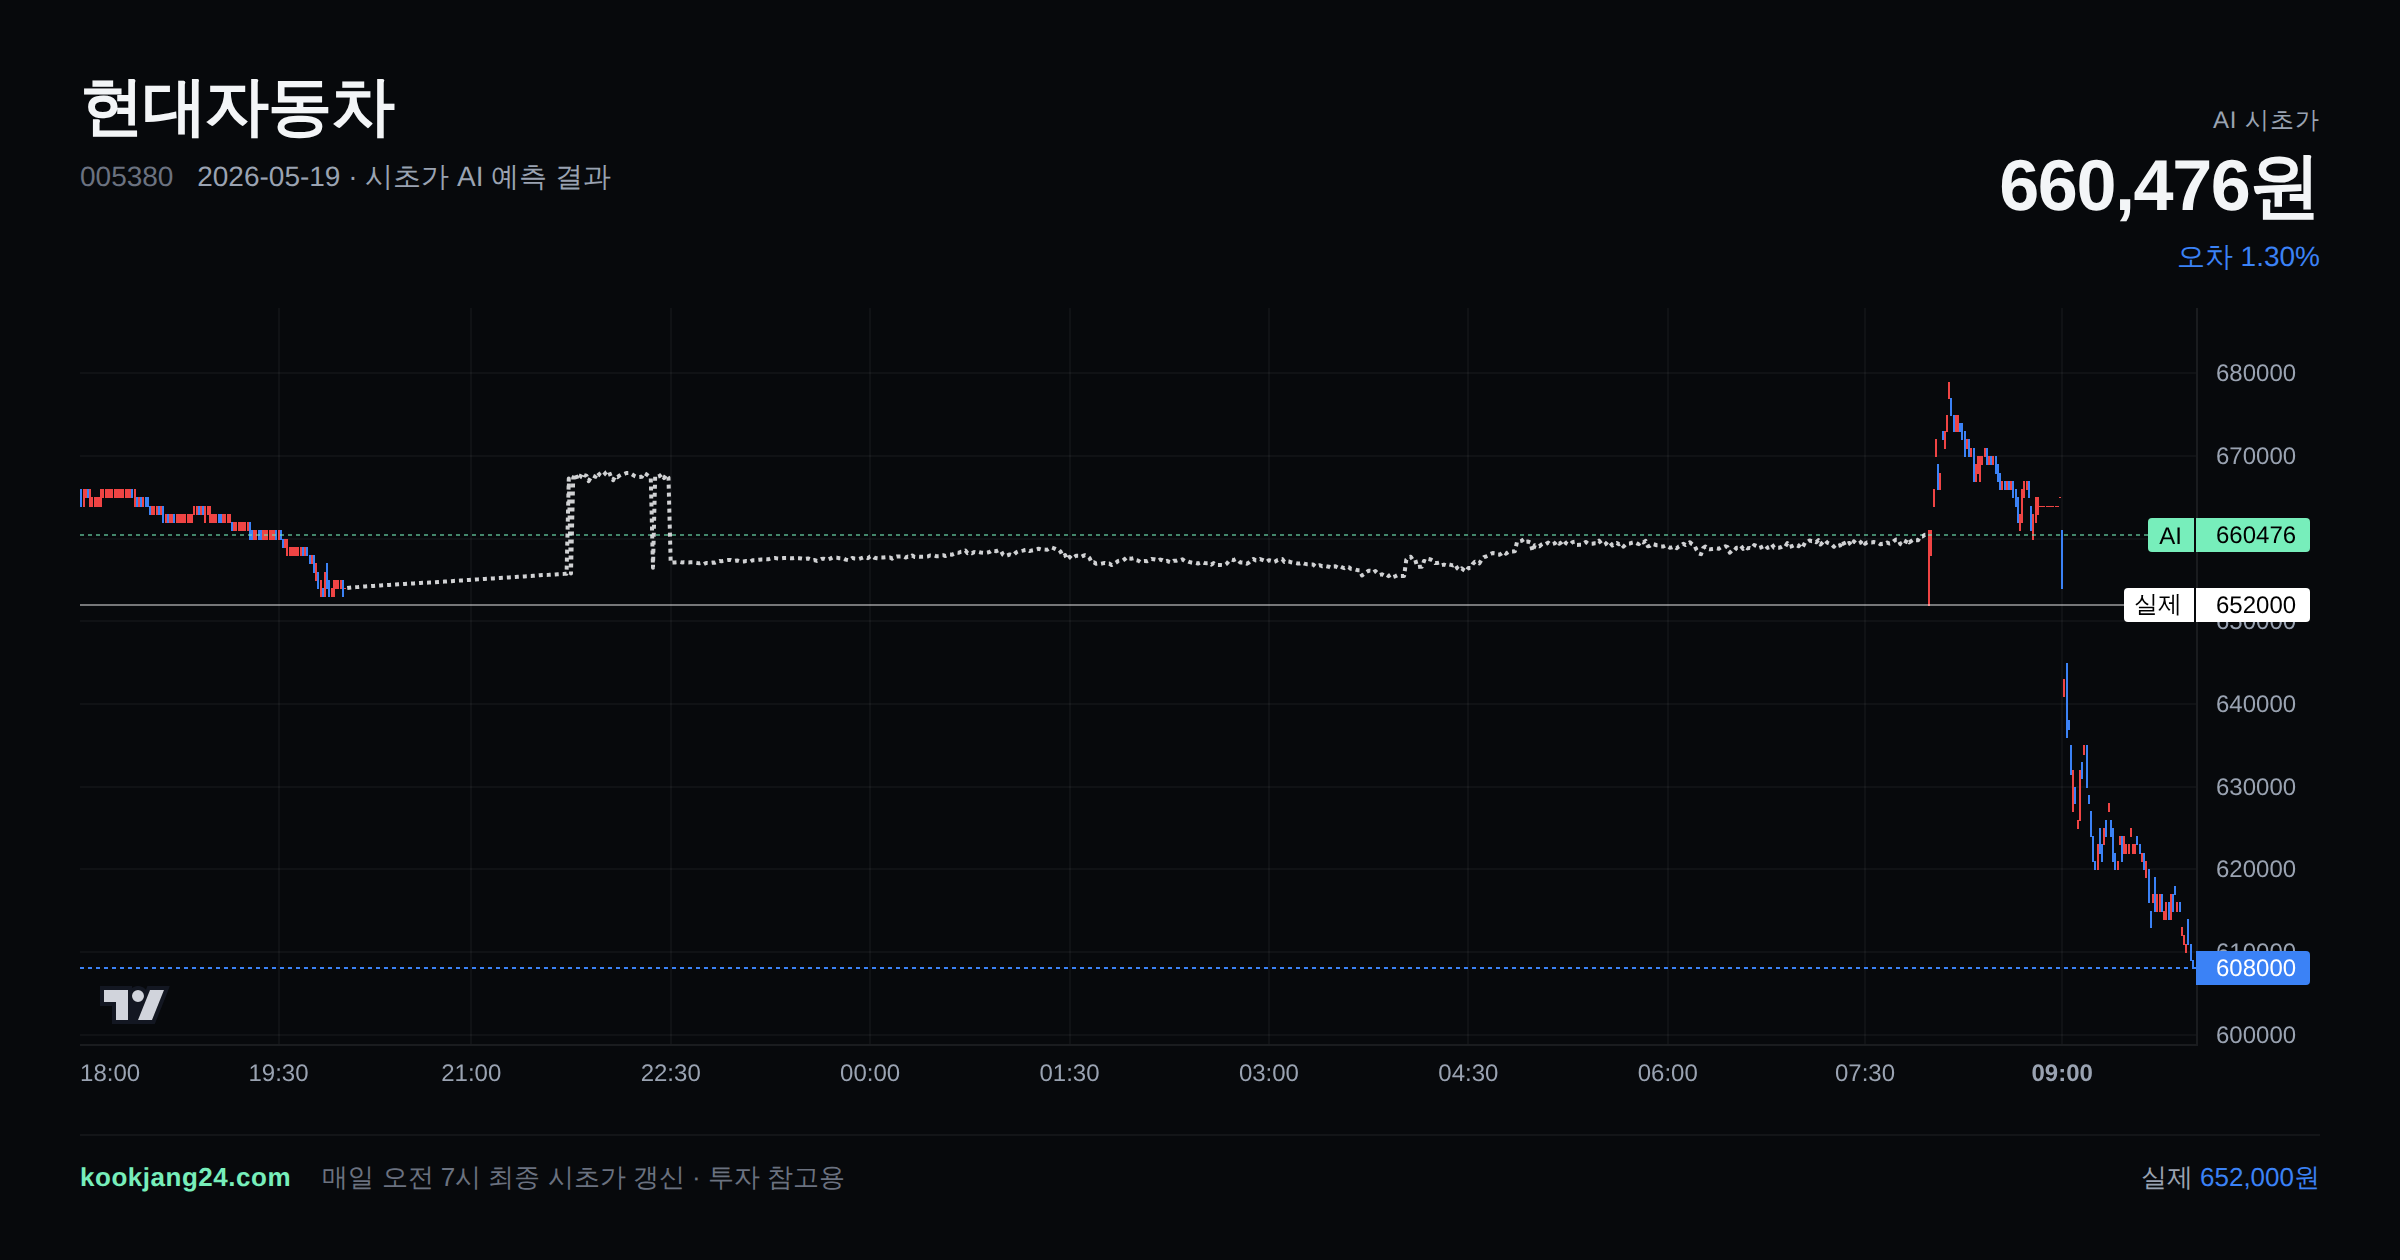Click the 실제 652000 price label

(x=2217, y=605)
